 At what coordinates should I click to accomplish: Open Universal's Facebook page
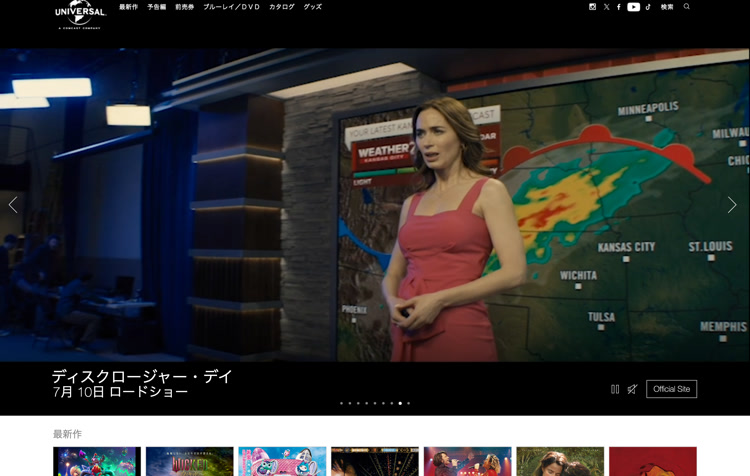(x=618, y=7)
